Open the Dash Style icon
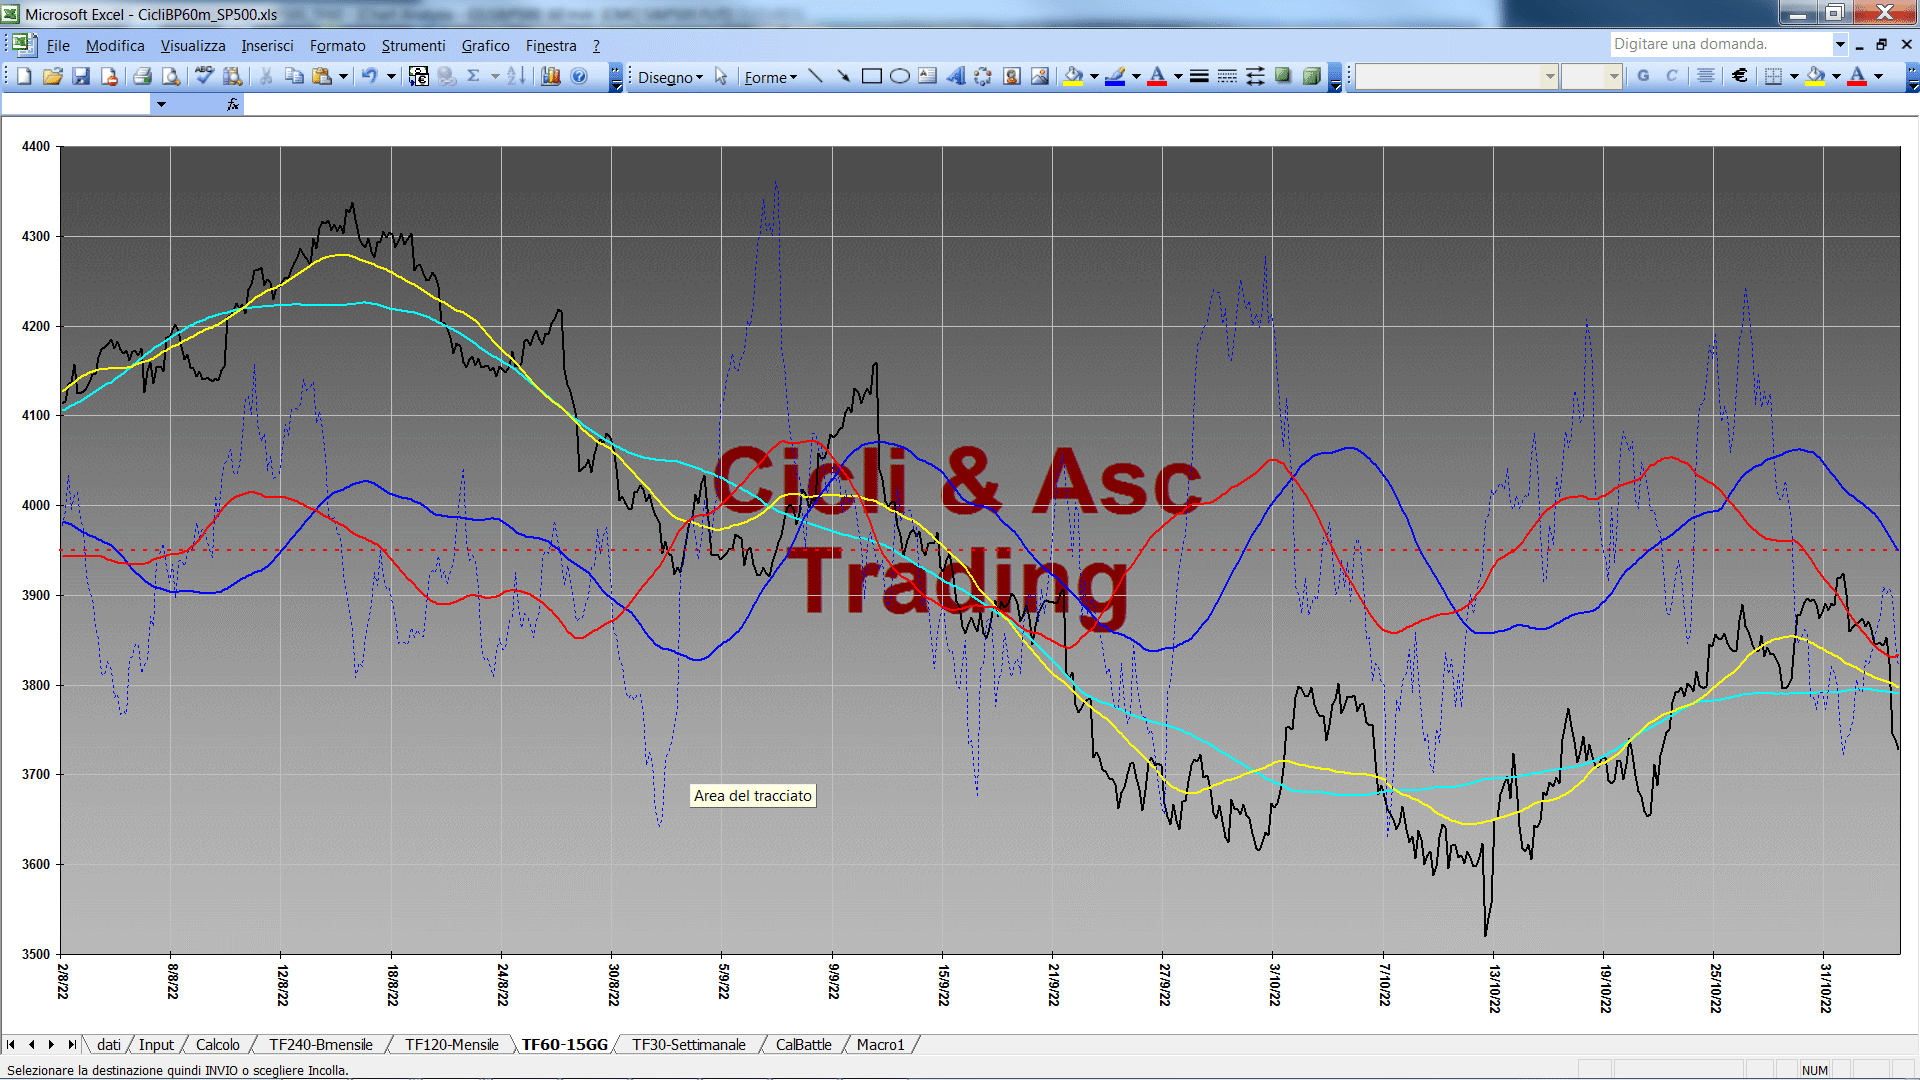This screenshot has width=1920, height=1080. point(1227,76)
